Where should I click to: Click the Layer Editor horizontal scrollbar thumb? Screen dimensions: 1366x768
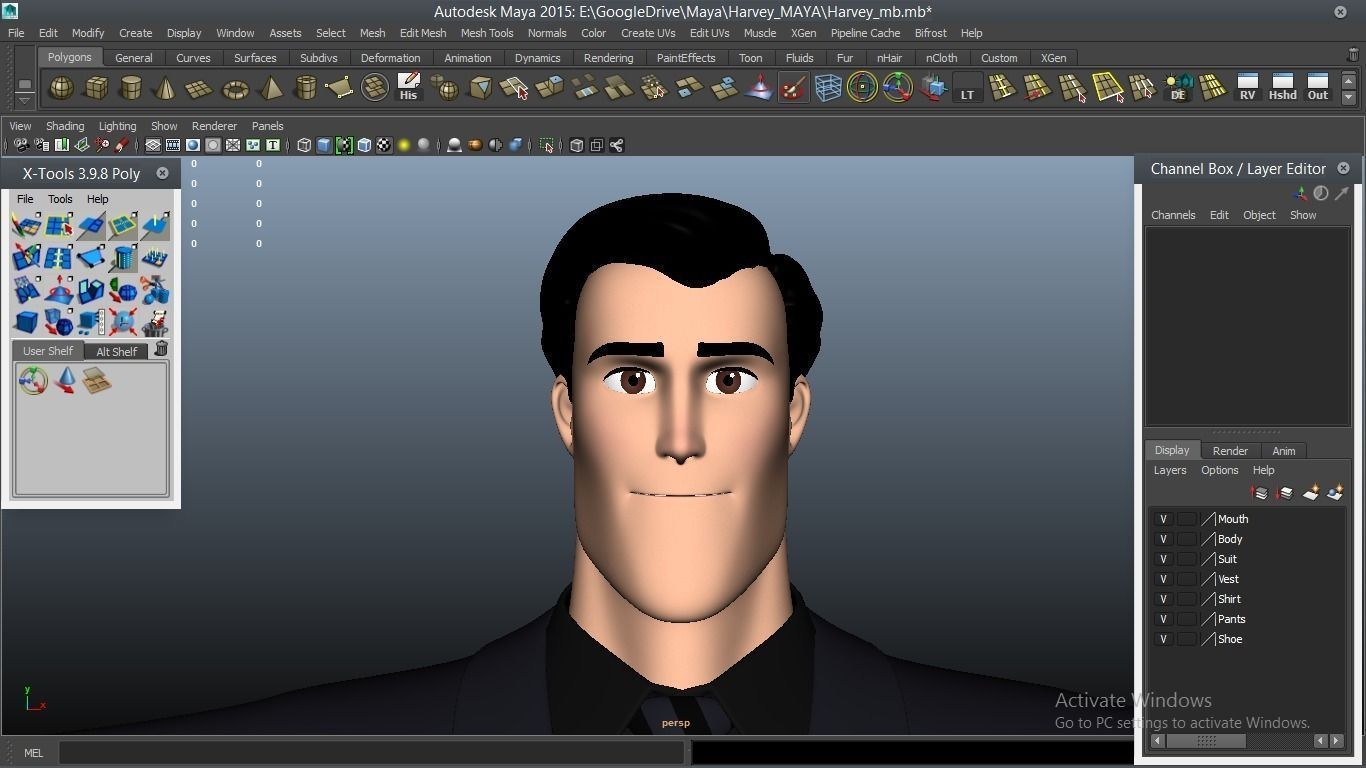tap(1206, 741)
